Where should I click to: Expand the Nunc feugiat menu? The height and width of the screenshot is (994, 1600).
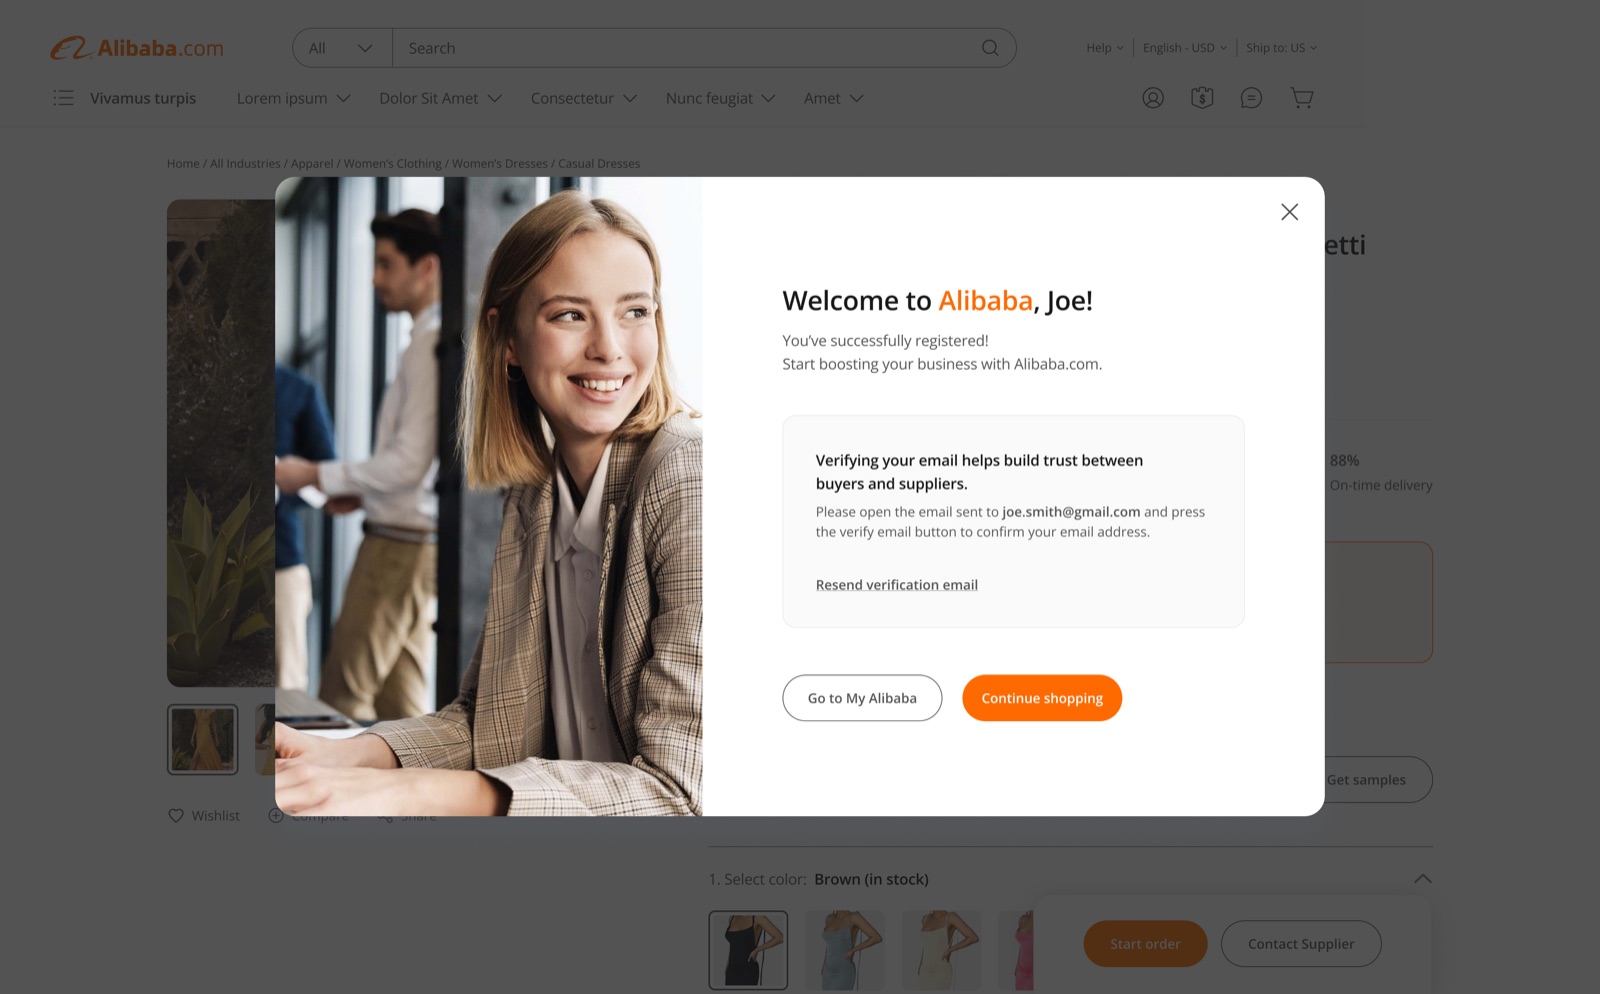721,98
